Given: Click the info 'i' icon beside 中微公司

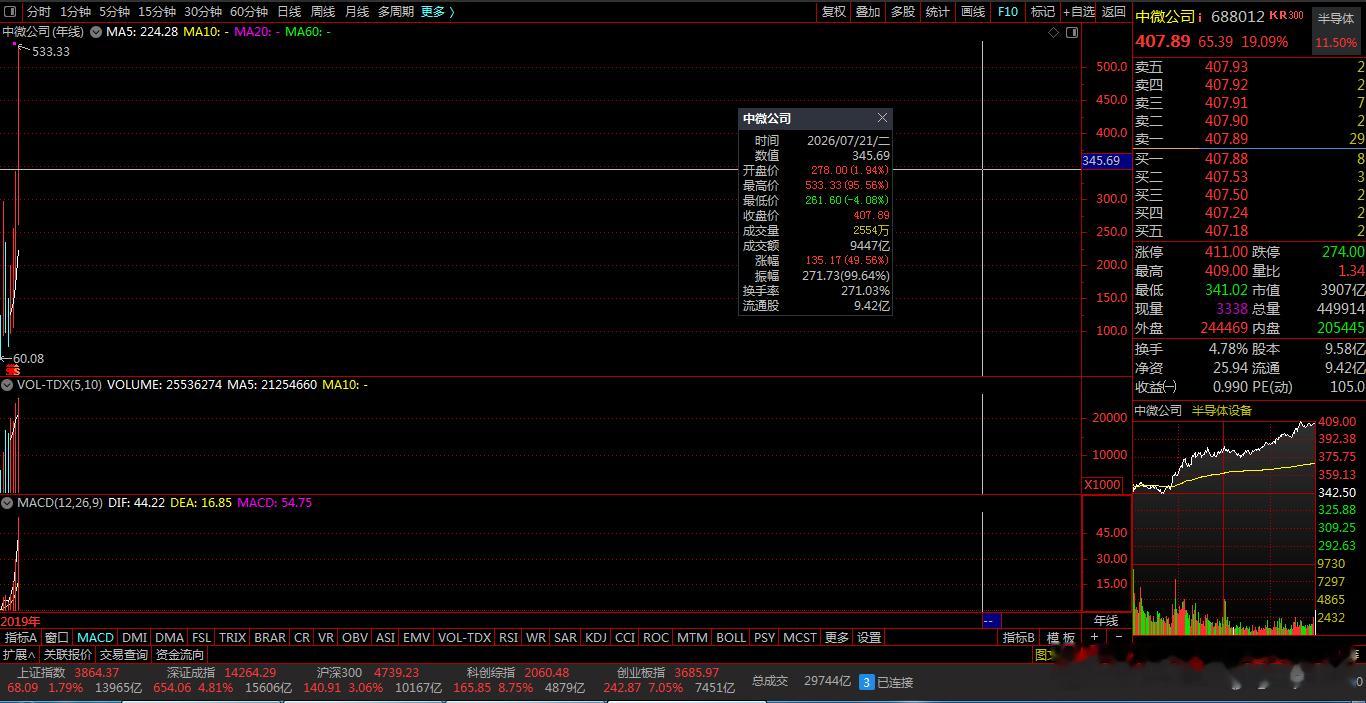Looking at the screenshot, I should click(x=1200, y=16).
